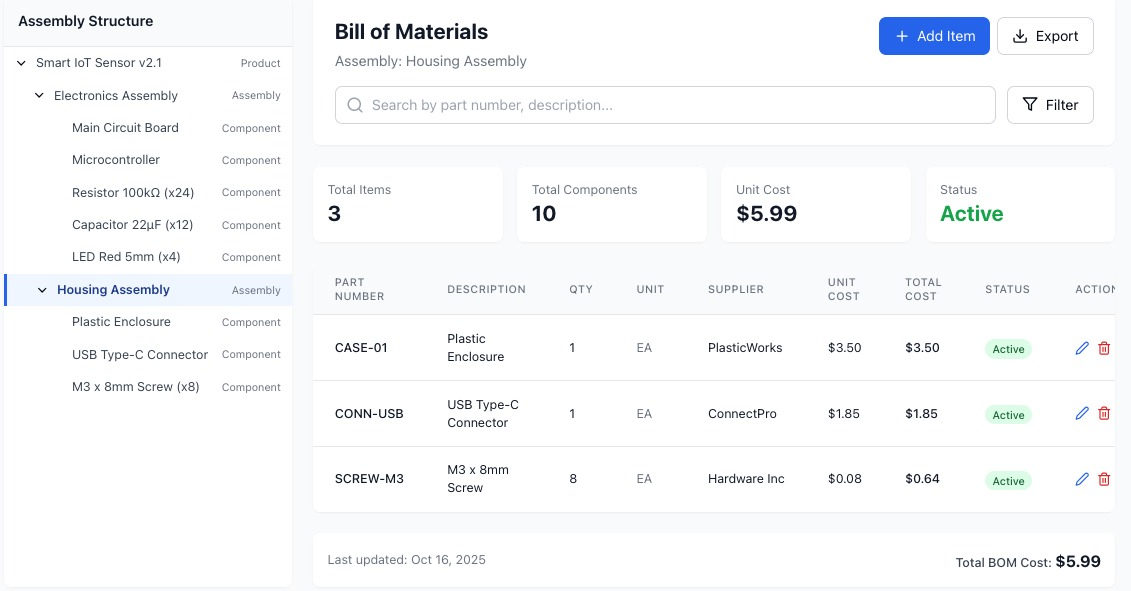Screen dimensions: 1131x591
Task: Collapse the Housing Assembly chevron
Action: pos(42,290)
